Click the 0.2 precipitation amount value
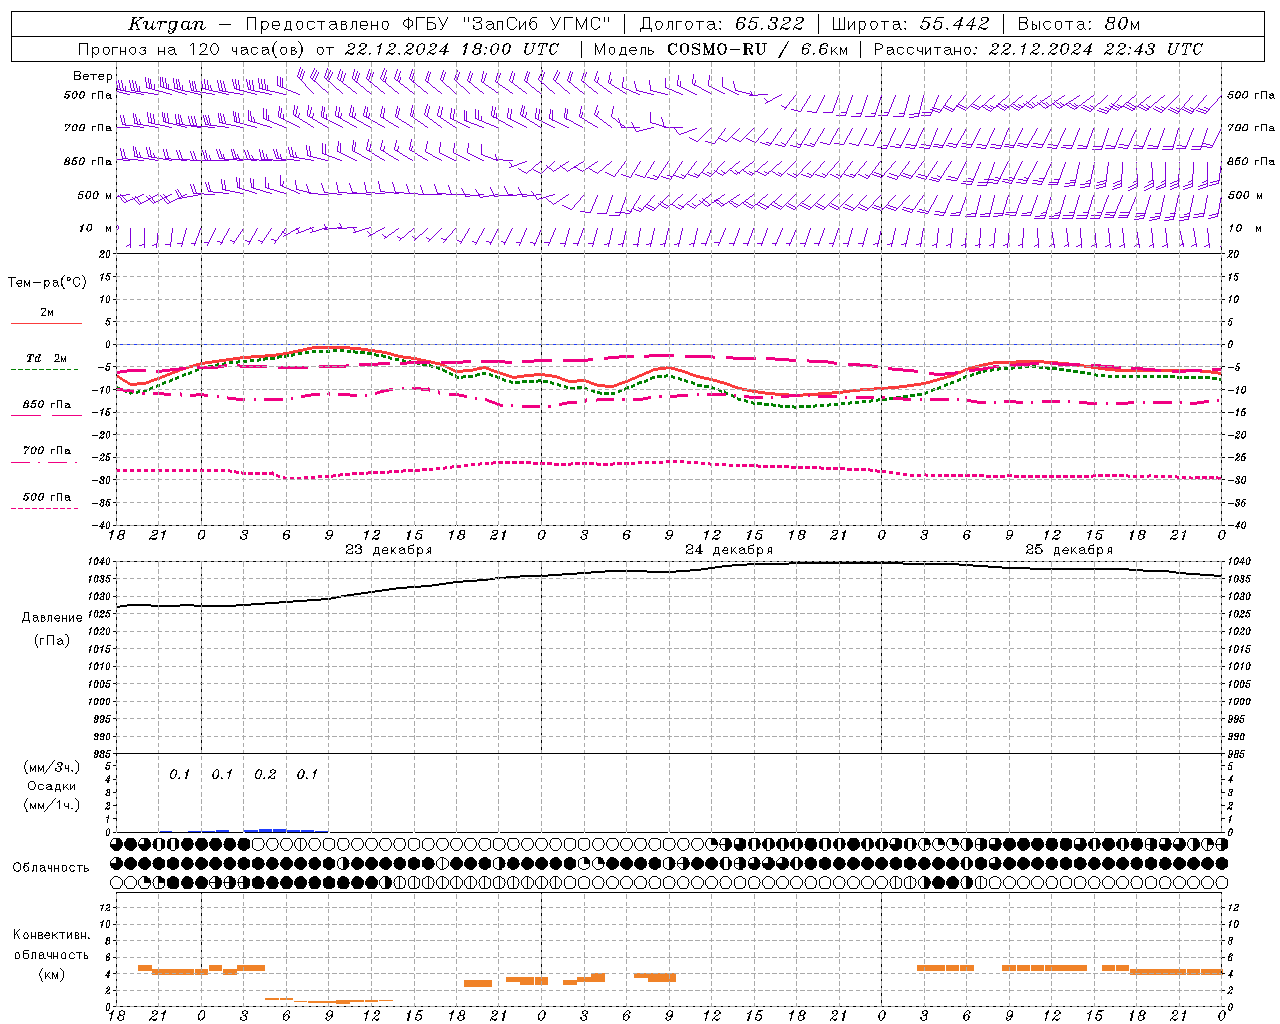Image resolution: width=1280 pixels, height=1024 pixels. point(265,775)
